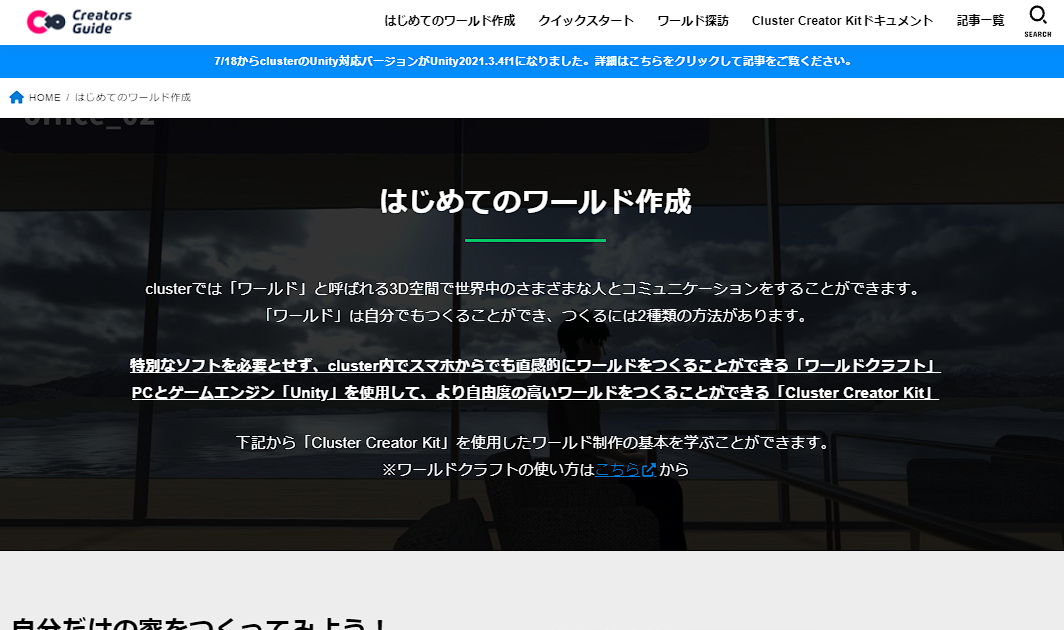This screenshot has width=1064, height=630.
Task: Open Cluster Creator Kitドキュメント menu item
Action: pos(842,21)
